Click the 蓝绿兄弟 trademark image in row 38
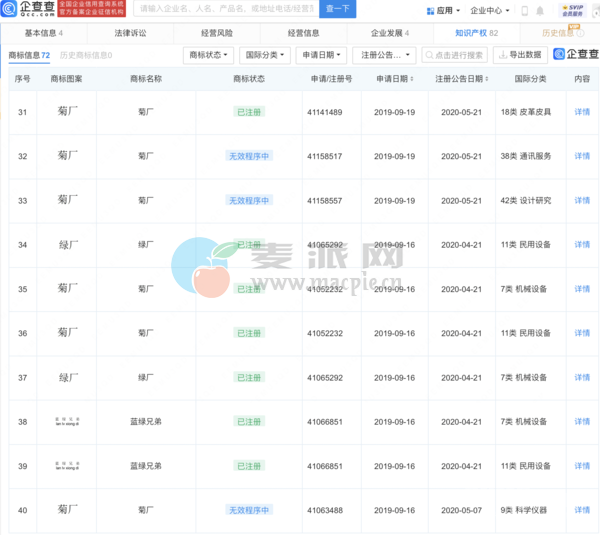The image size is (600, 535). pos(67,422)
